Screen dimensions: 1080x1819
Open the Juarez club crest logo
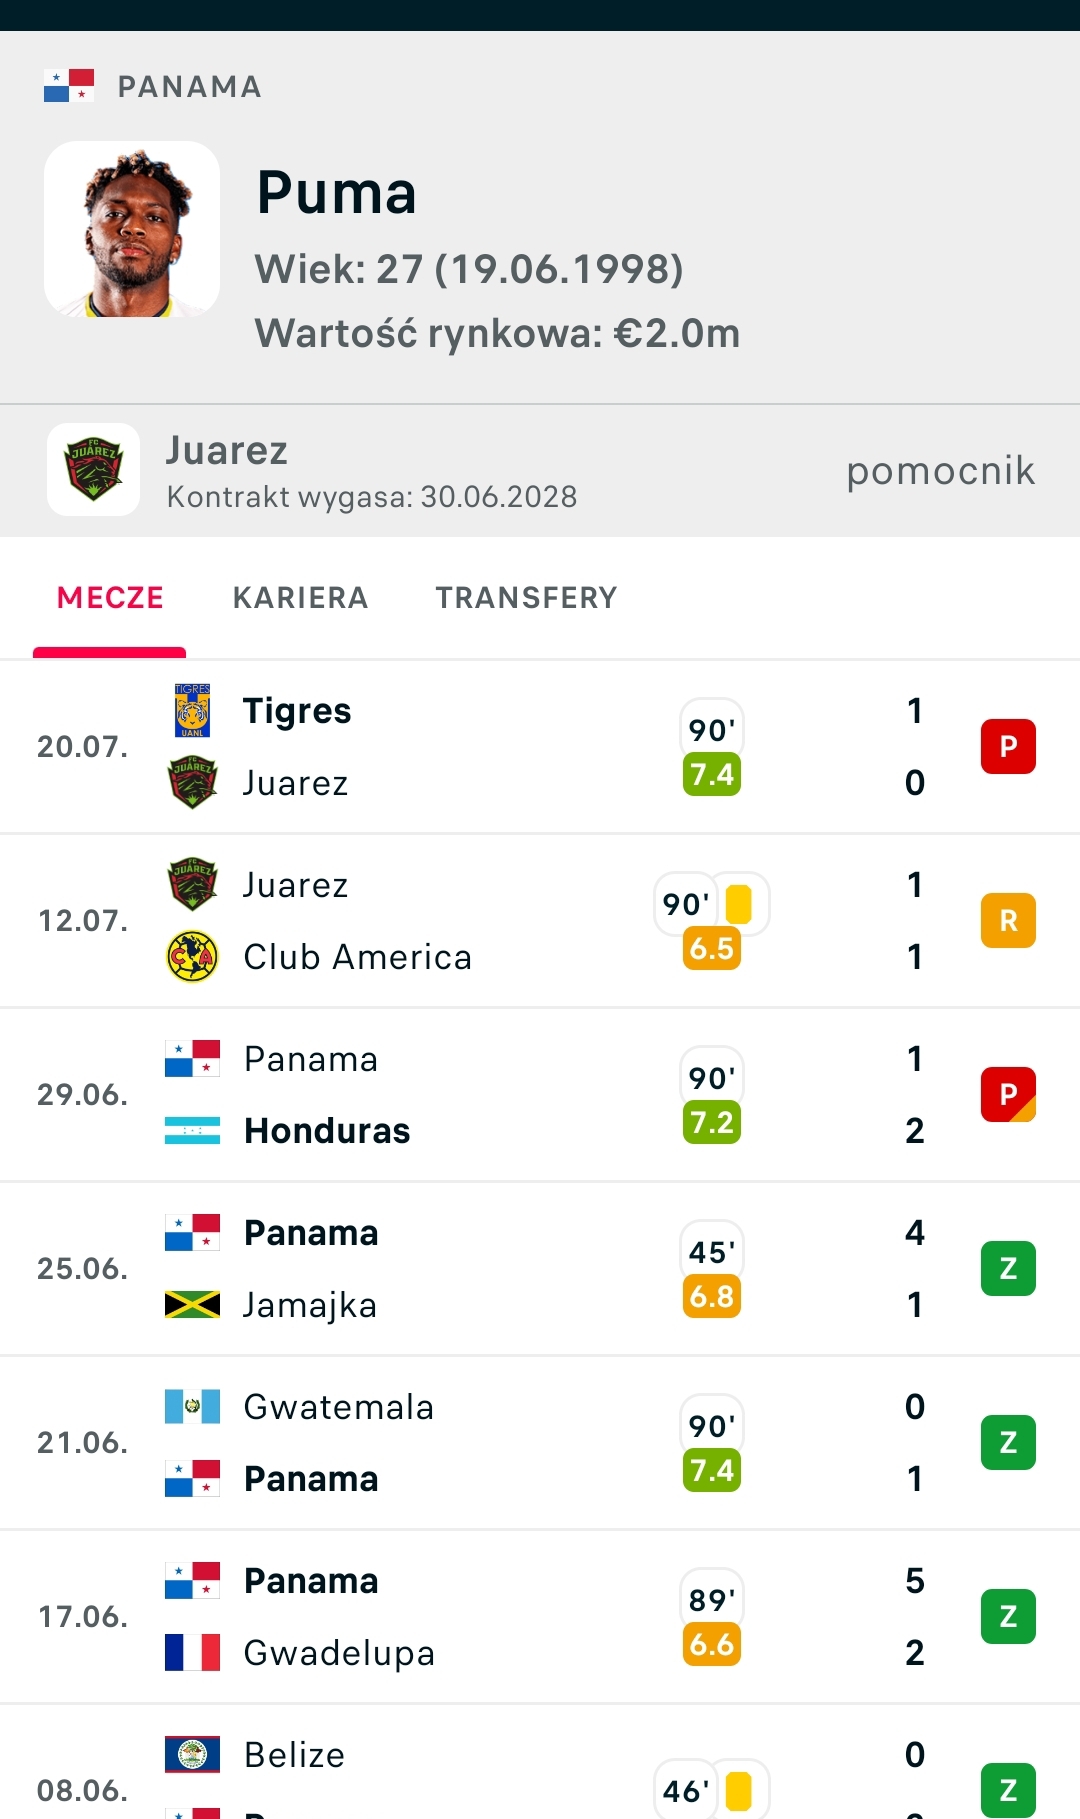tap(94, 470)
